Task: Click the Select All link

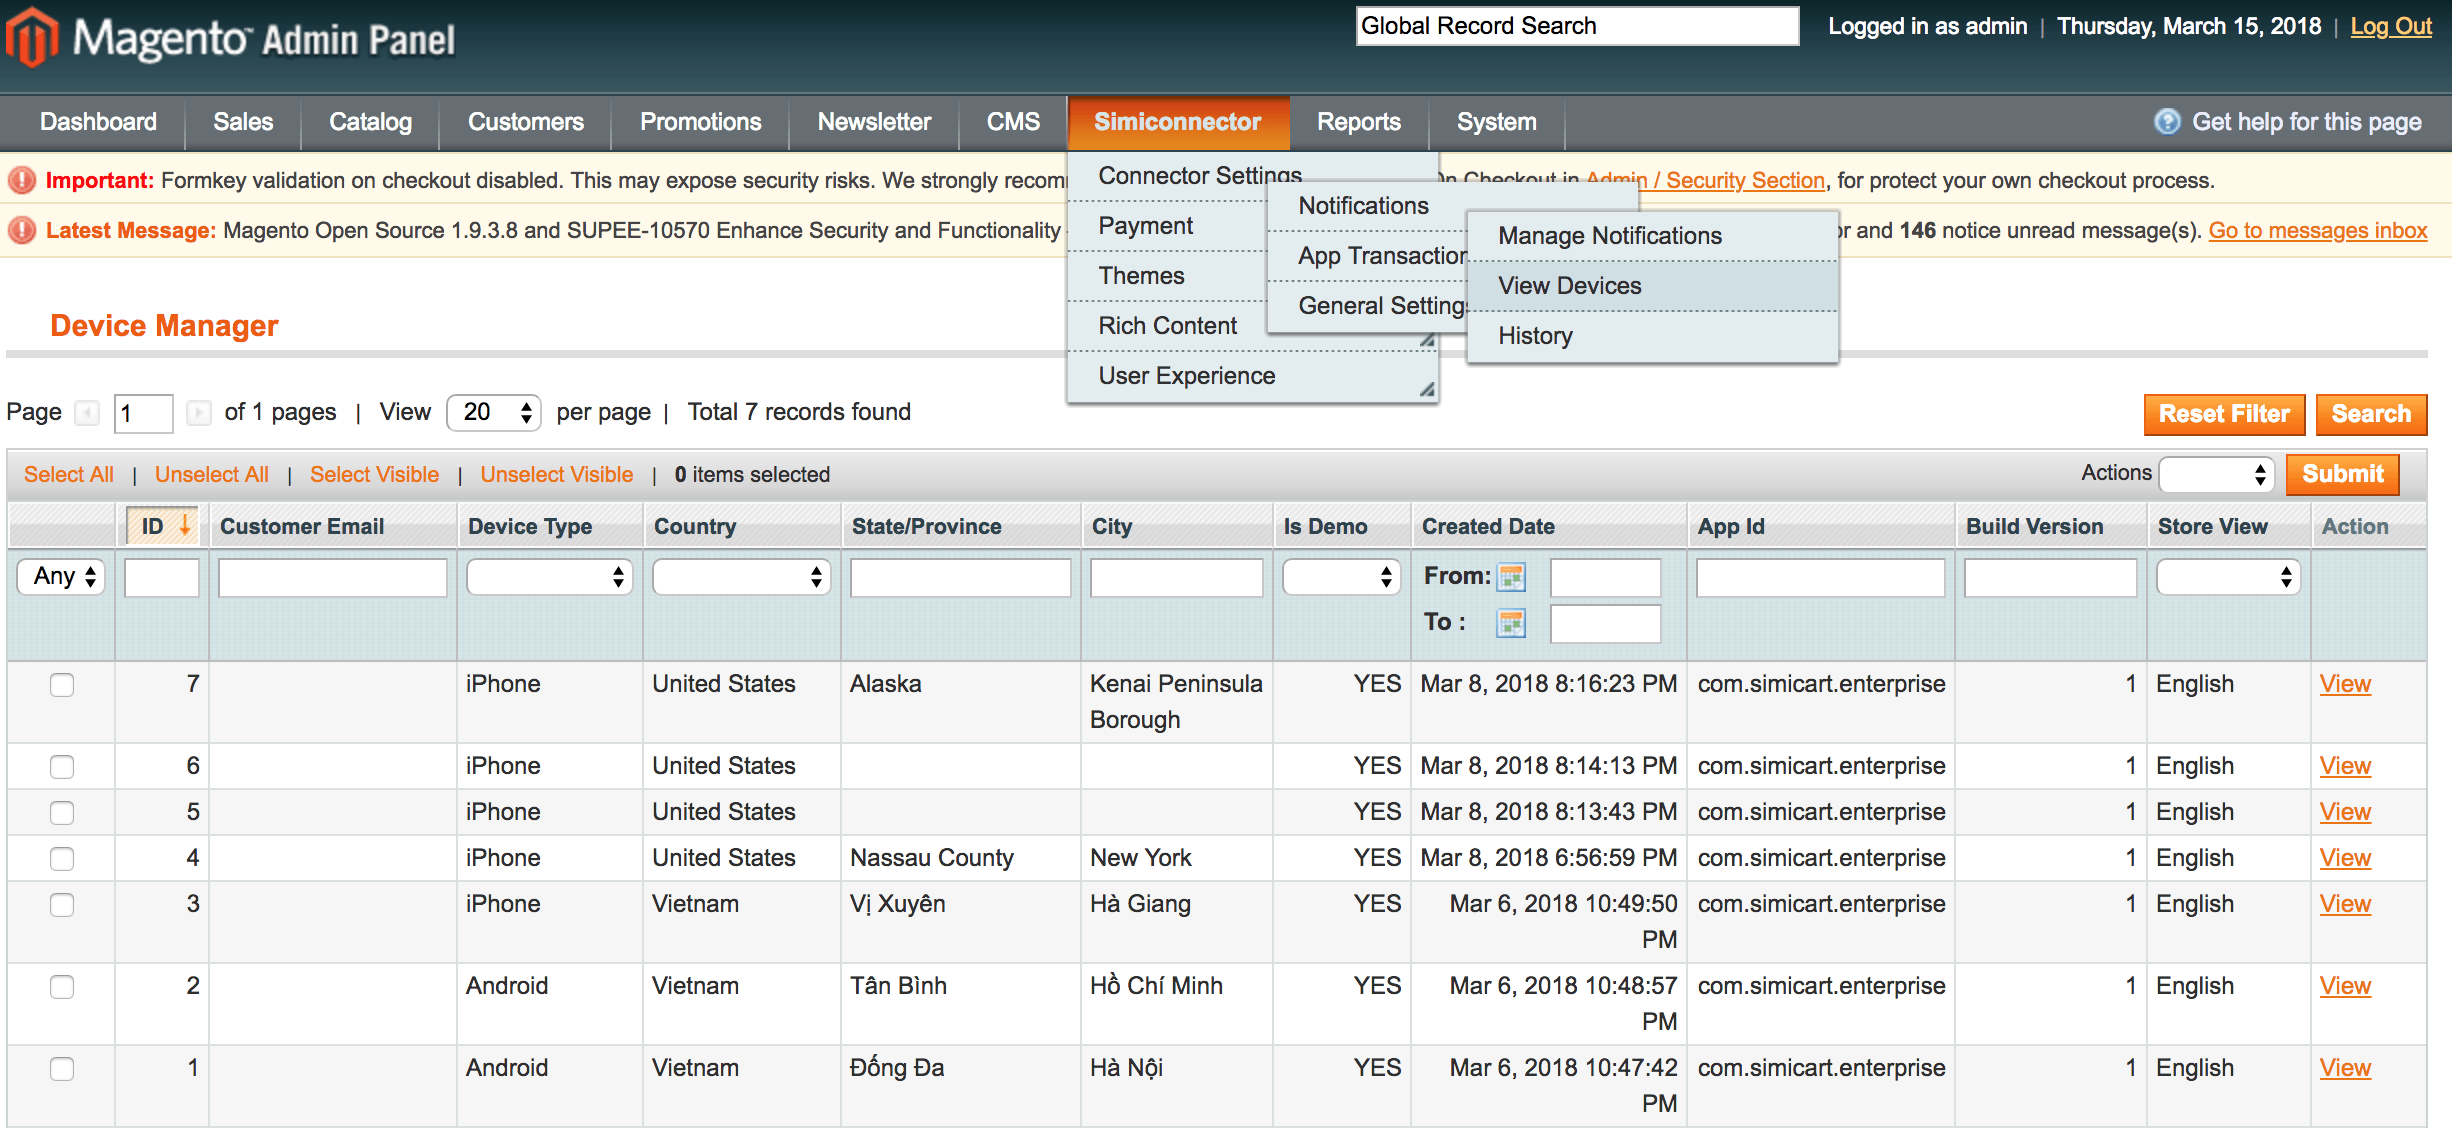Action: point(69,475)
